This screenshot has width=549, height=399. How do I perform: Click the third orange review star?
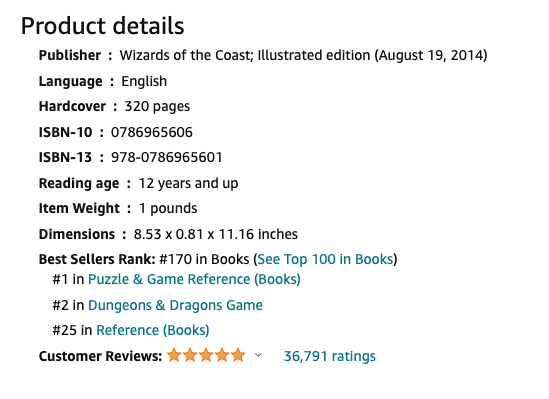pos(206,355)
